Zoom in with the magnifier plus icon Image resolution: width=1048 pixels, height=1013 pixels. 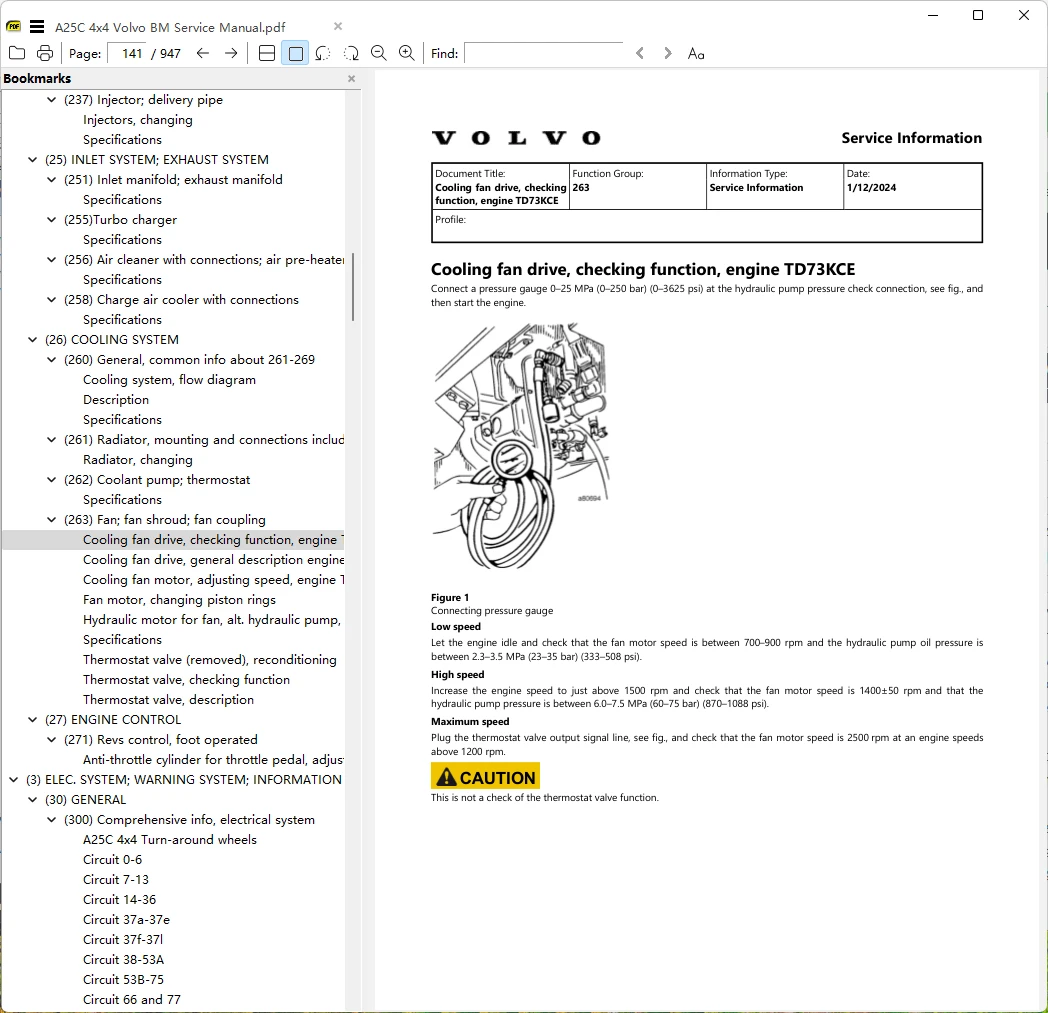(x=406, y=53)
